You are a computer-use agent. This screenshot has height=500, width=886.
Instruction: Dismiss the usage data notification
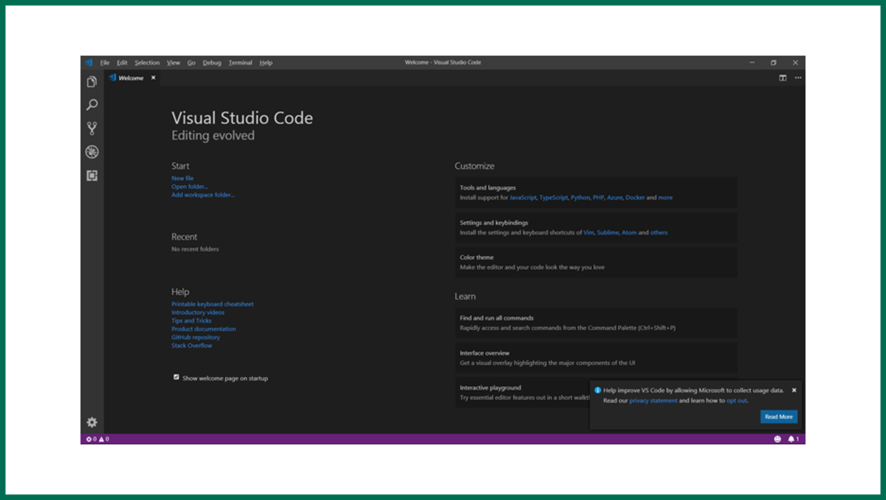(794, 390)
